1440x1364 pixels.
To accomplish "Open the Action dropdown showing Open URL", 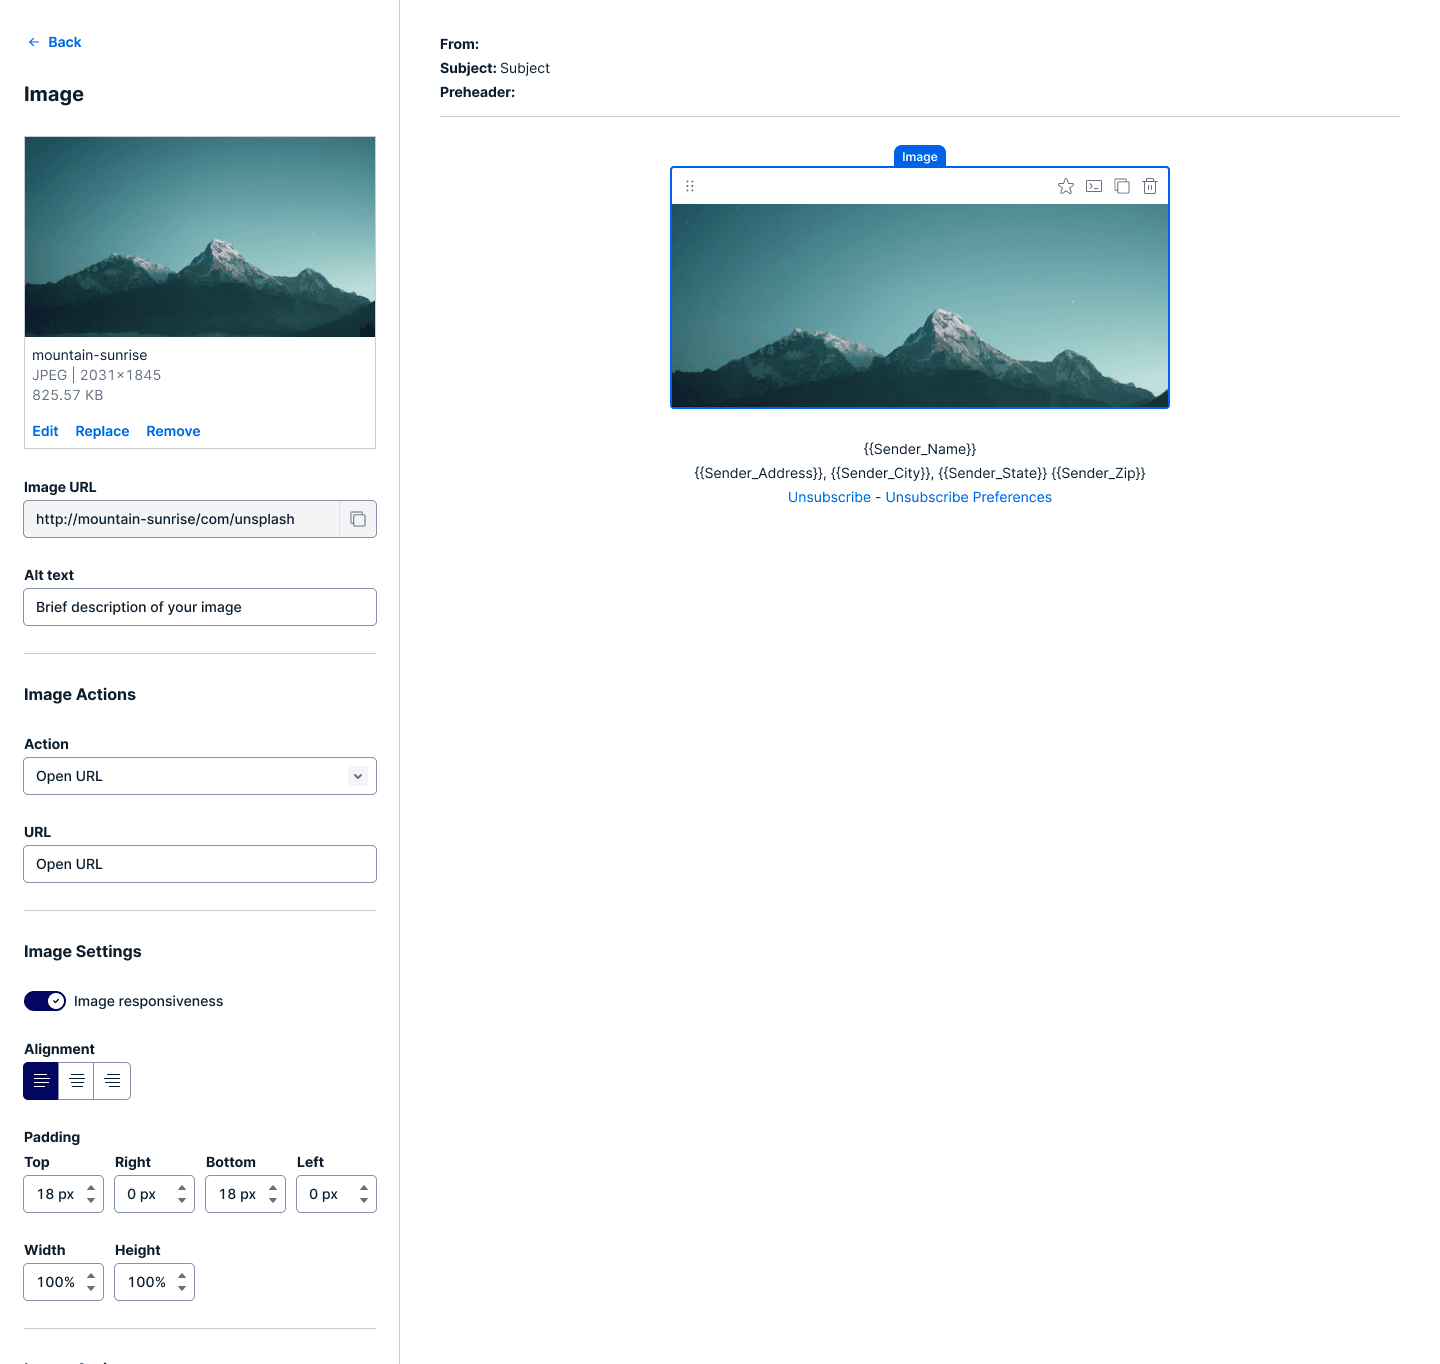I will pyautogui.click(x=200, y=776).
